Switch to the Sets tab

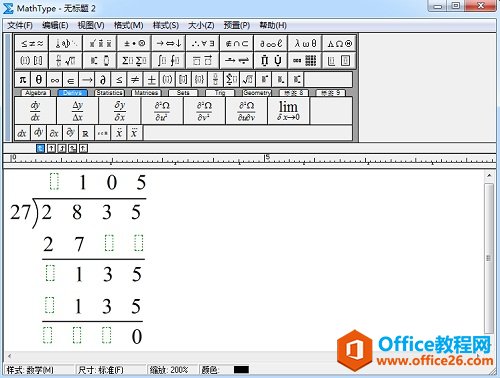pyautogui.click(x=183, y=93)
